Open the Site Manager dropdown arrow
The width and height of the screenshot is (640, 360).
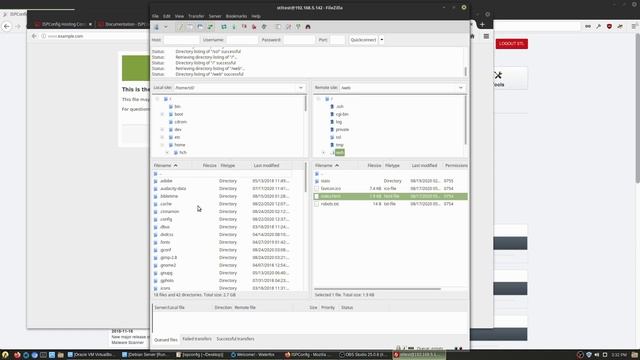(166, 27)
